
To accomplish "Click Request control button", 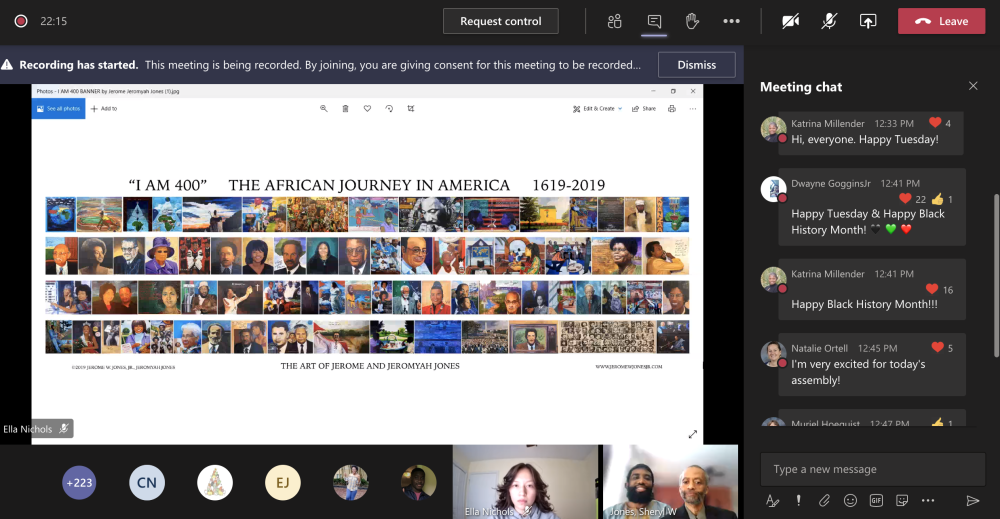I will pyautogui.click(x=501, y=21).
